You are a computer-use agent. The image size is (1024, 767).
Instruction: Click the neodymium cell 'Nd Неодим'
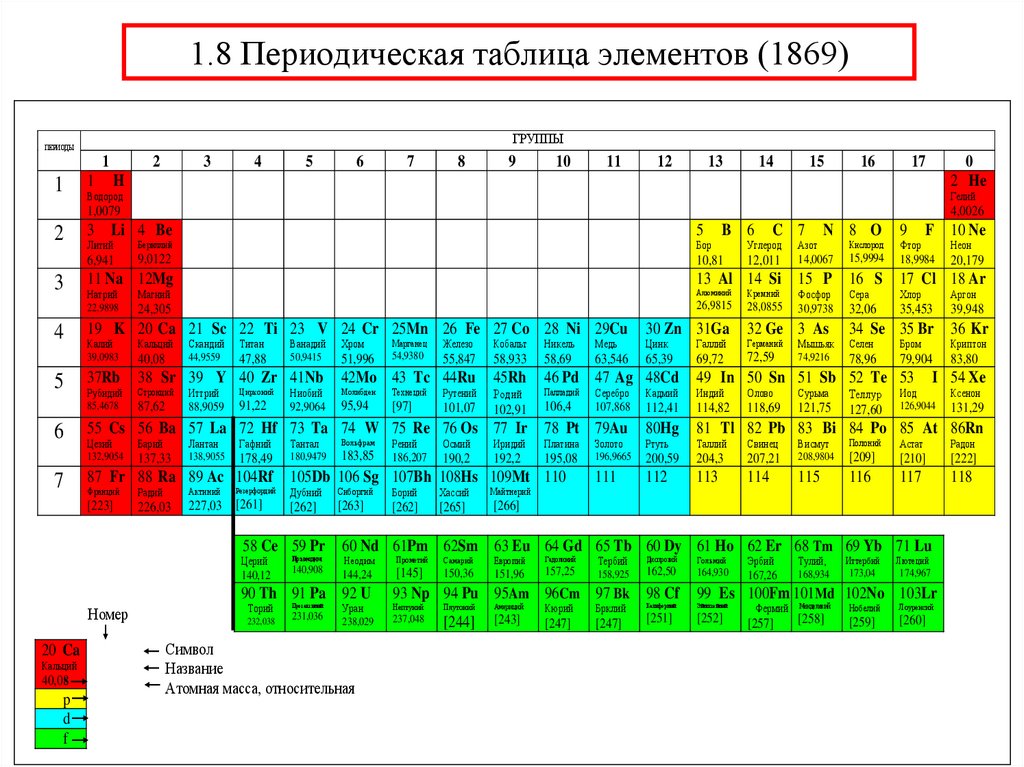click(x=360, y=559)
